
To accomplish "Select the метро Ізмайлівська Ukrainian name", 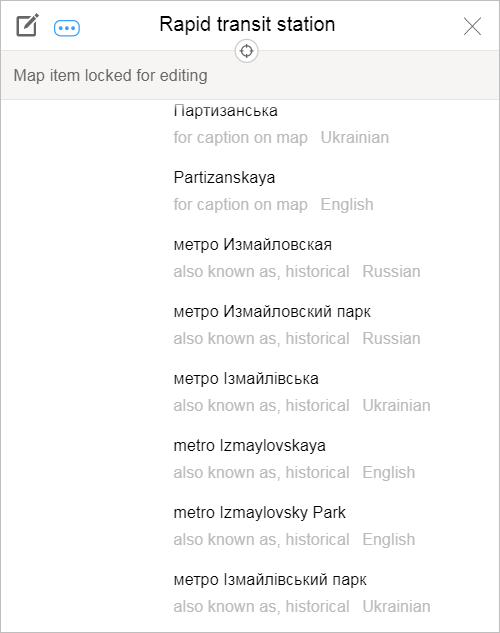I will pyautogui.click(x=246, y=379).
